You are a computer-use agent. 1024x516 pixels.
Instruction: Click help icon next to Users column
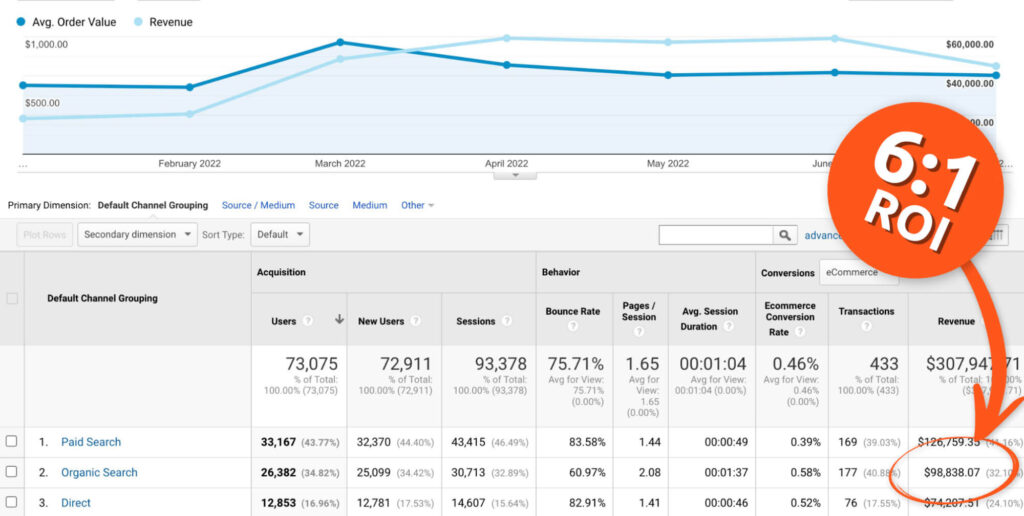tap(308, 321)
